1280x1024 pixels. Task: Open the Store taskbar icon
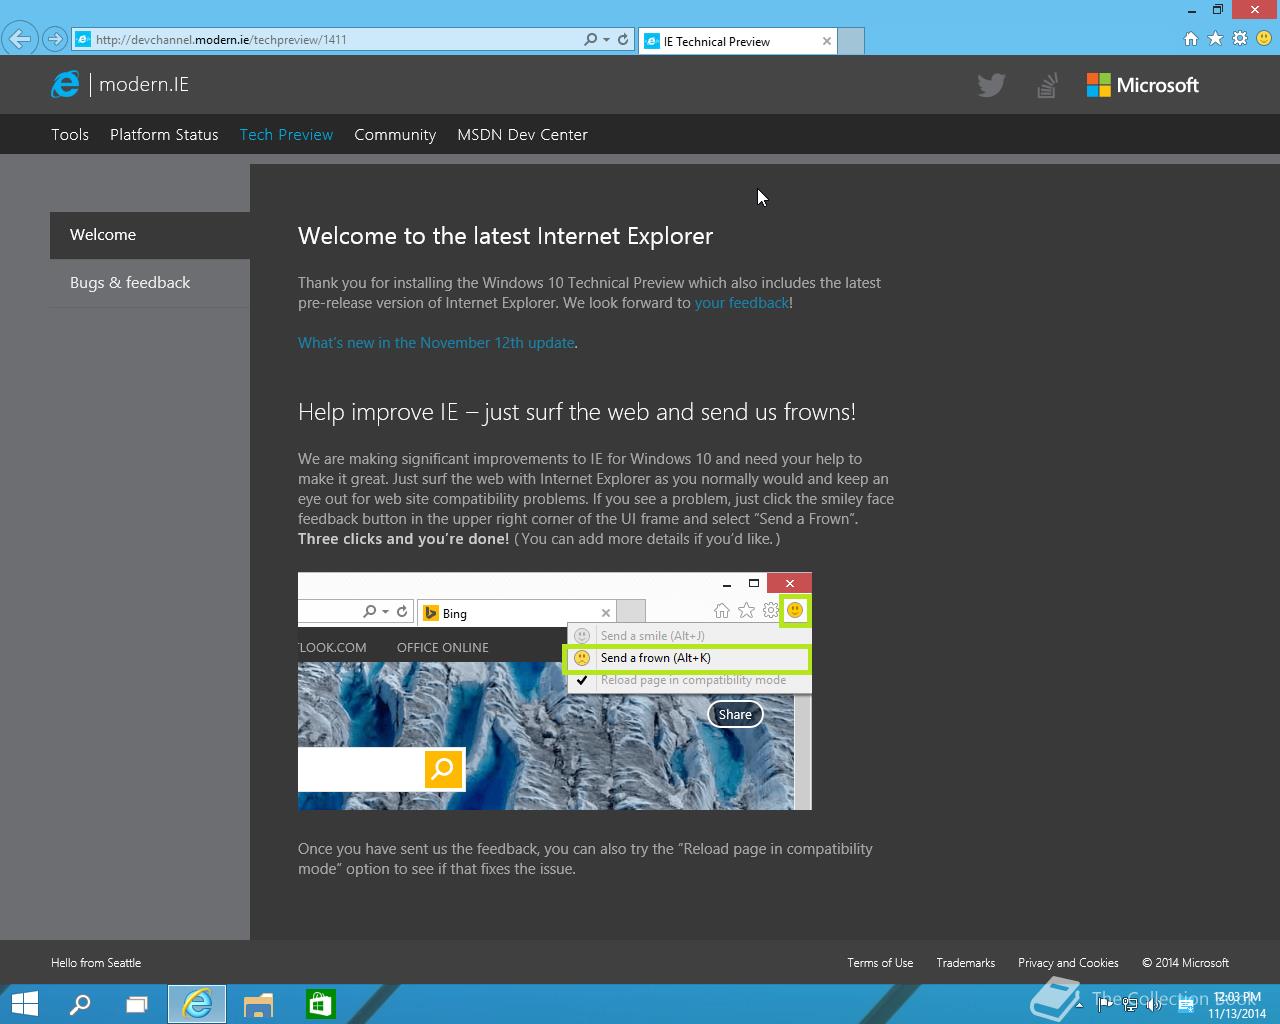tap(320, 1004)
